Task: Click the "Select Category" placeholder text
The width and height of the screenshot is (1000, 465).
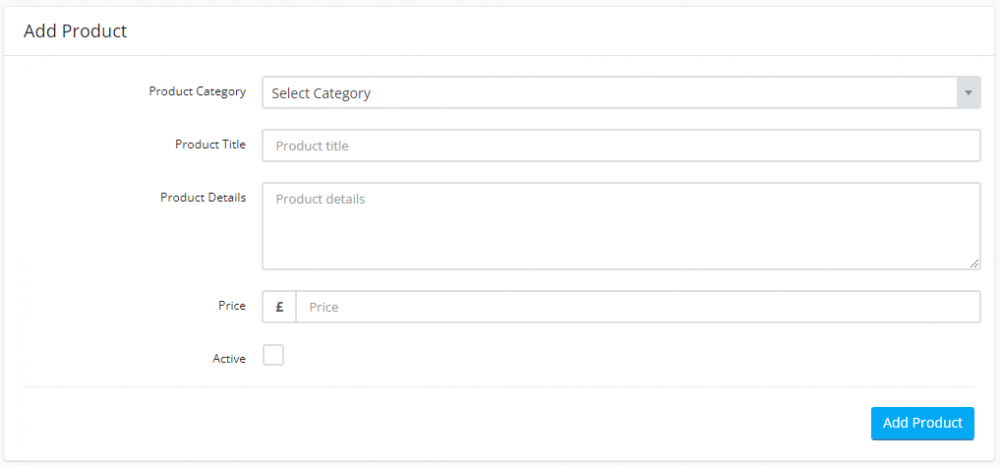Action: pyautogui.click(x=321, y=93)
